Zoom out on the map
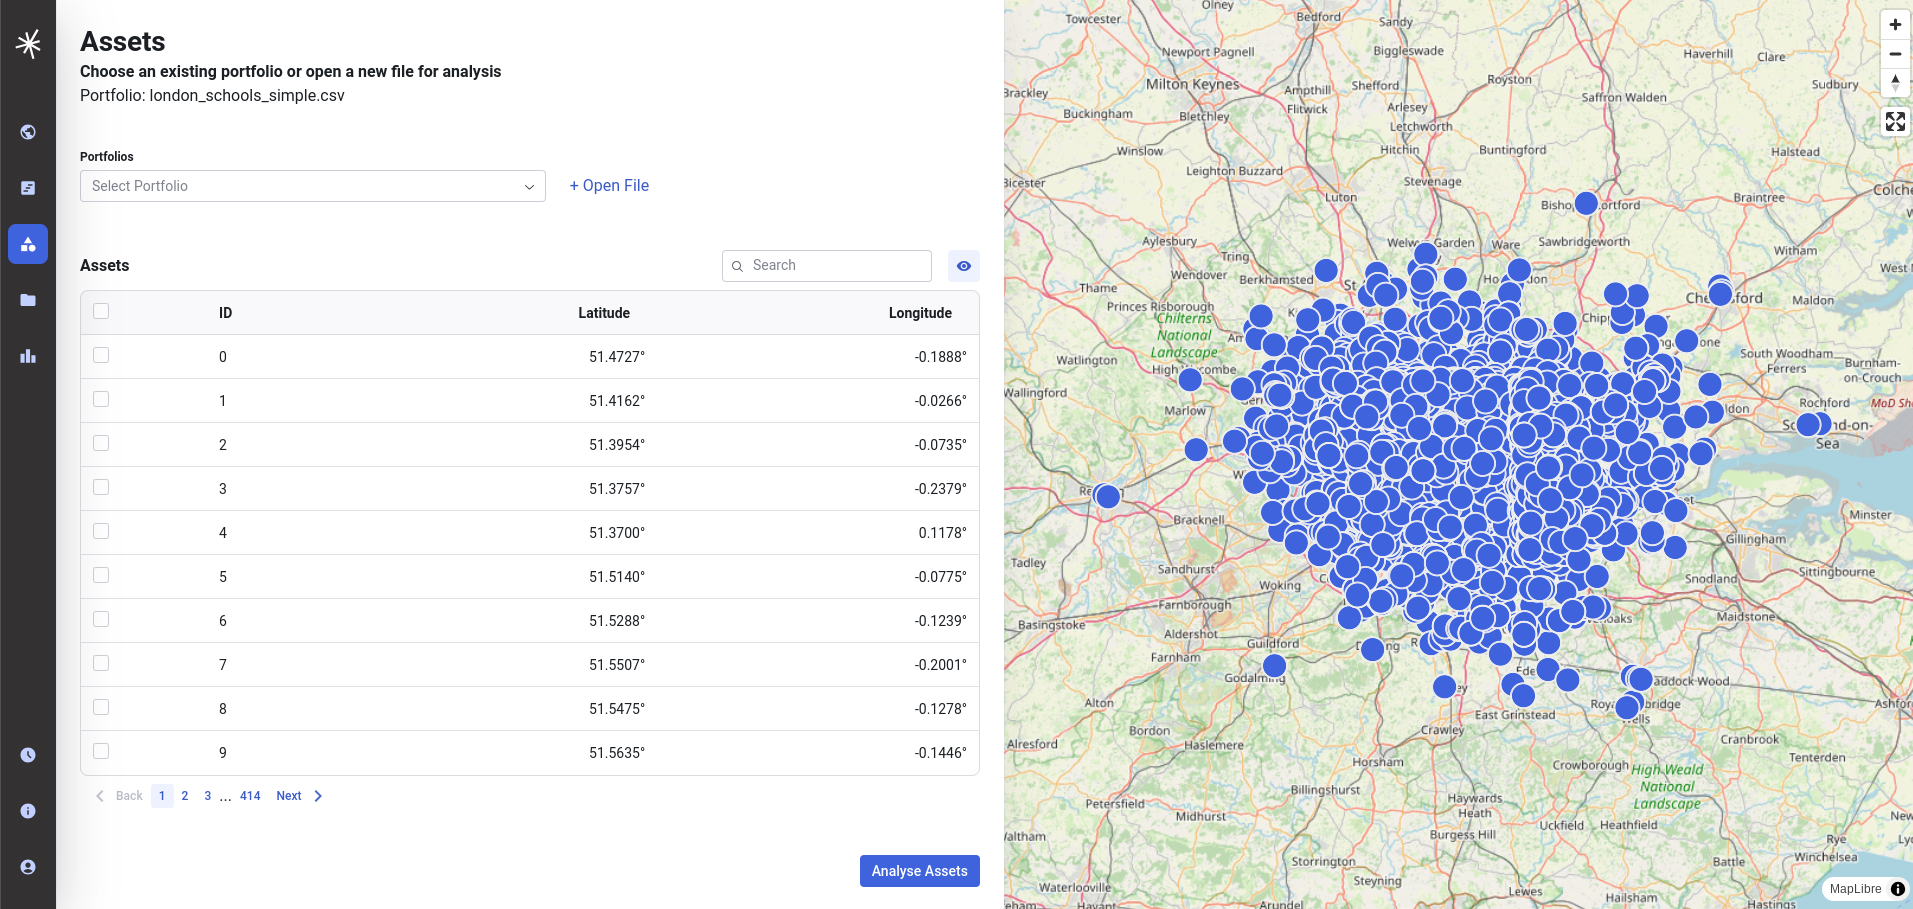This screenshot has width=1913, height=909. pos(1895,54)
